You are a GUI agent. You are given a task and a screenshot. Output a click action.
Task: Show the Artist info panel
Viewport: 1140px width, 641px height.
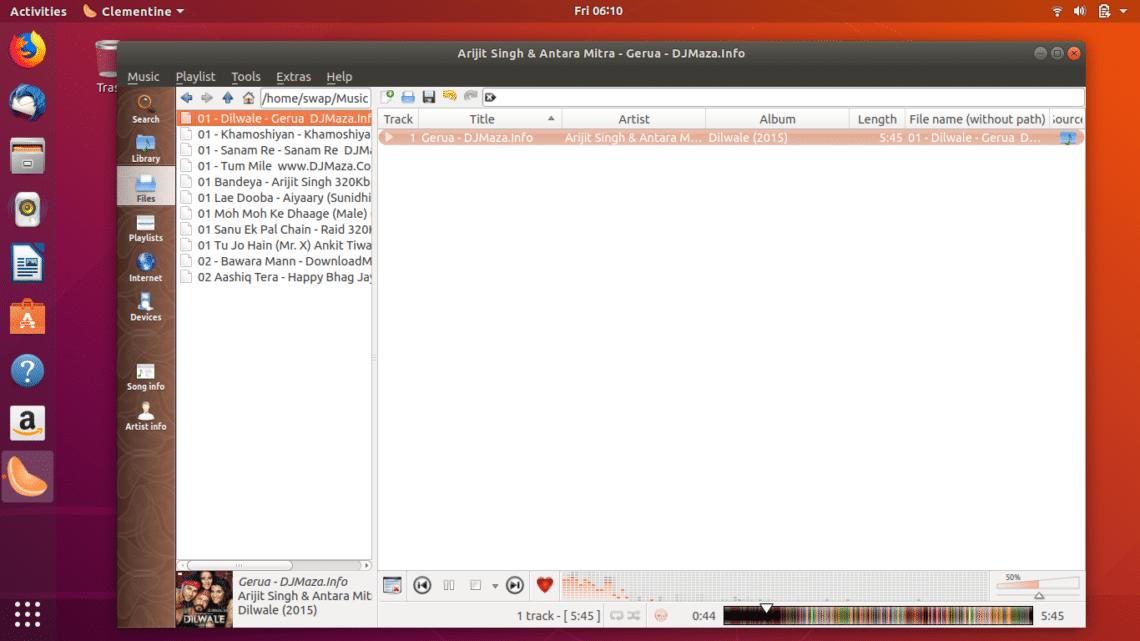[x=145, y=416]
